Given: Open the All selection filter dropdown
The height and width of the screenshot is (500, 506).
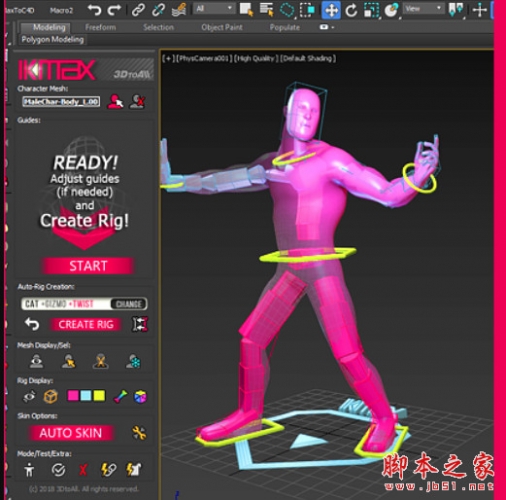Looking at the screenshot, I should pos(214,9).
